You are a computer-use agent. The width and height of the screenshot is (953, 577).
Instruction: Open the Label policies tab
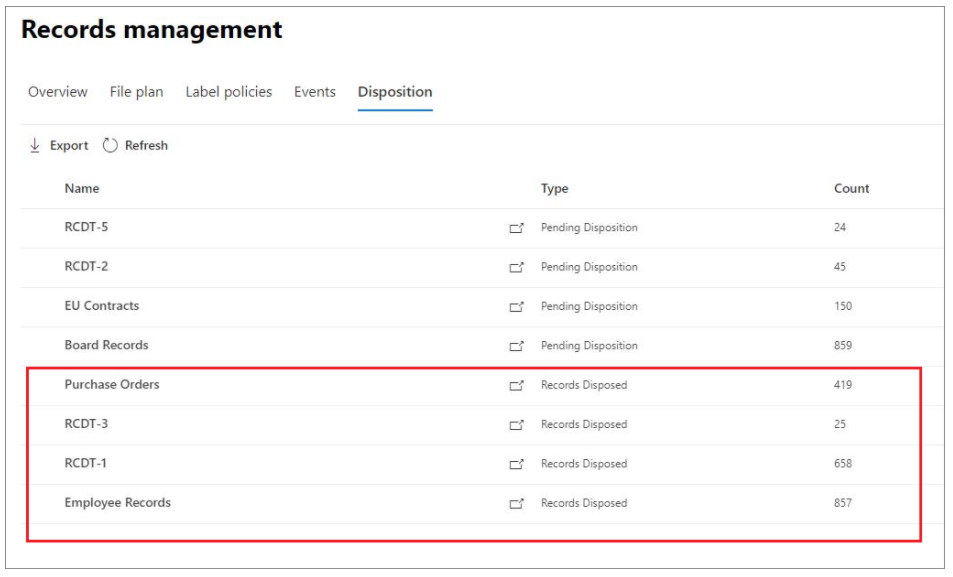pos(228,91)
